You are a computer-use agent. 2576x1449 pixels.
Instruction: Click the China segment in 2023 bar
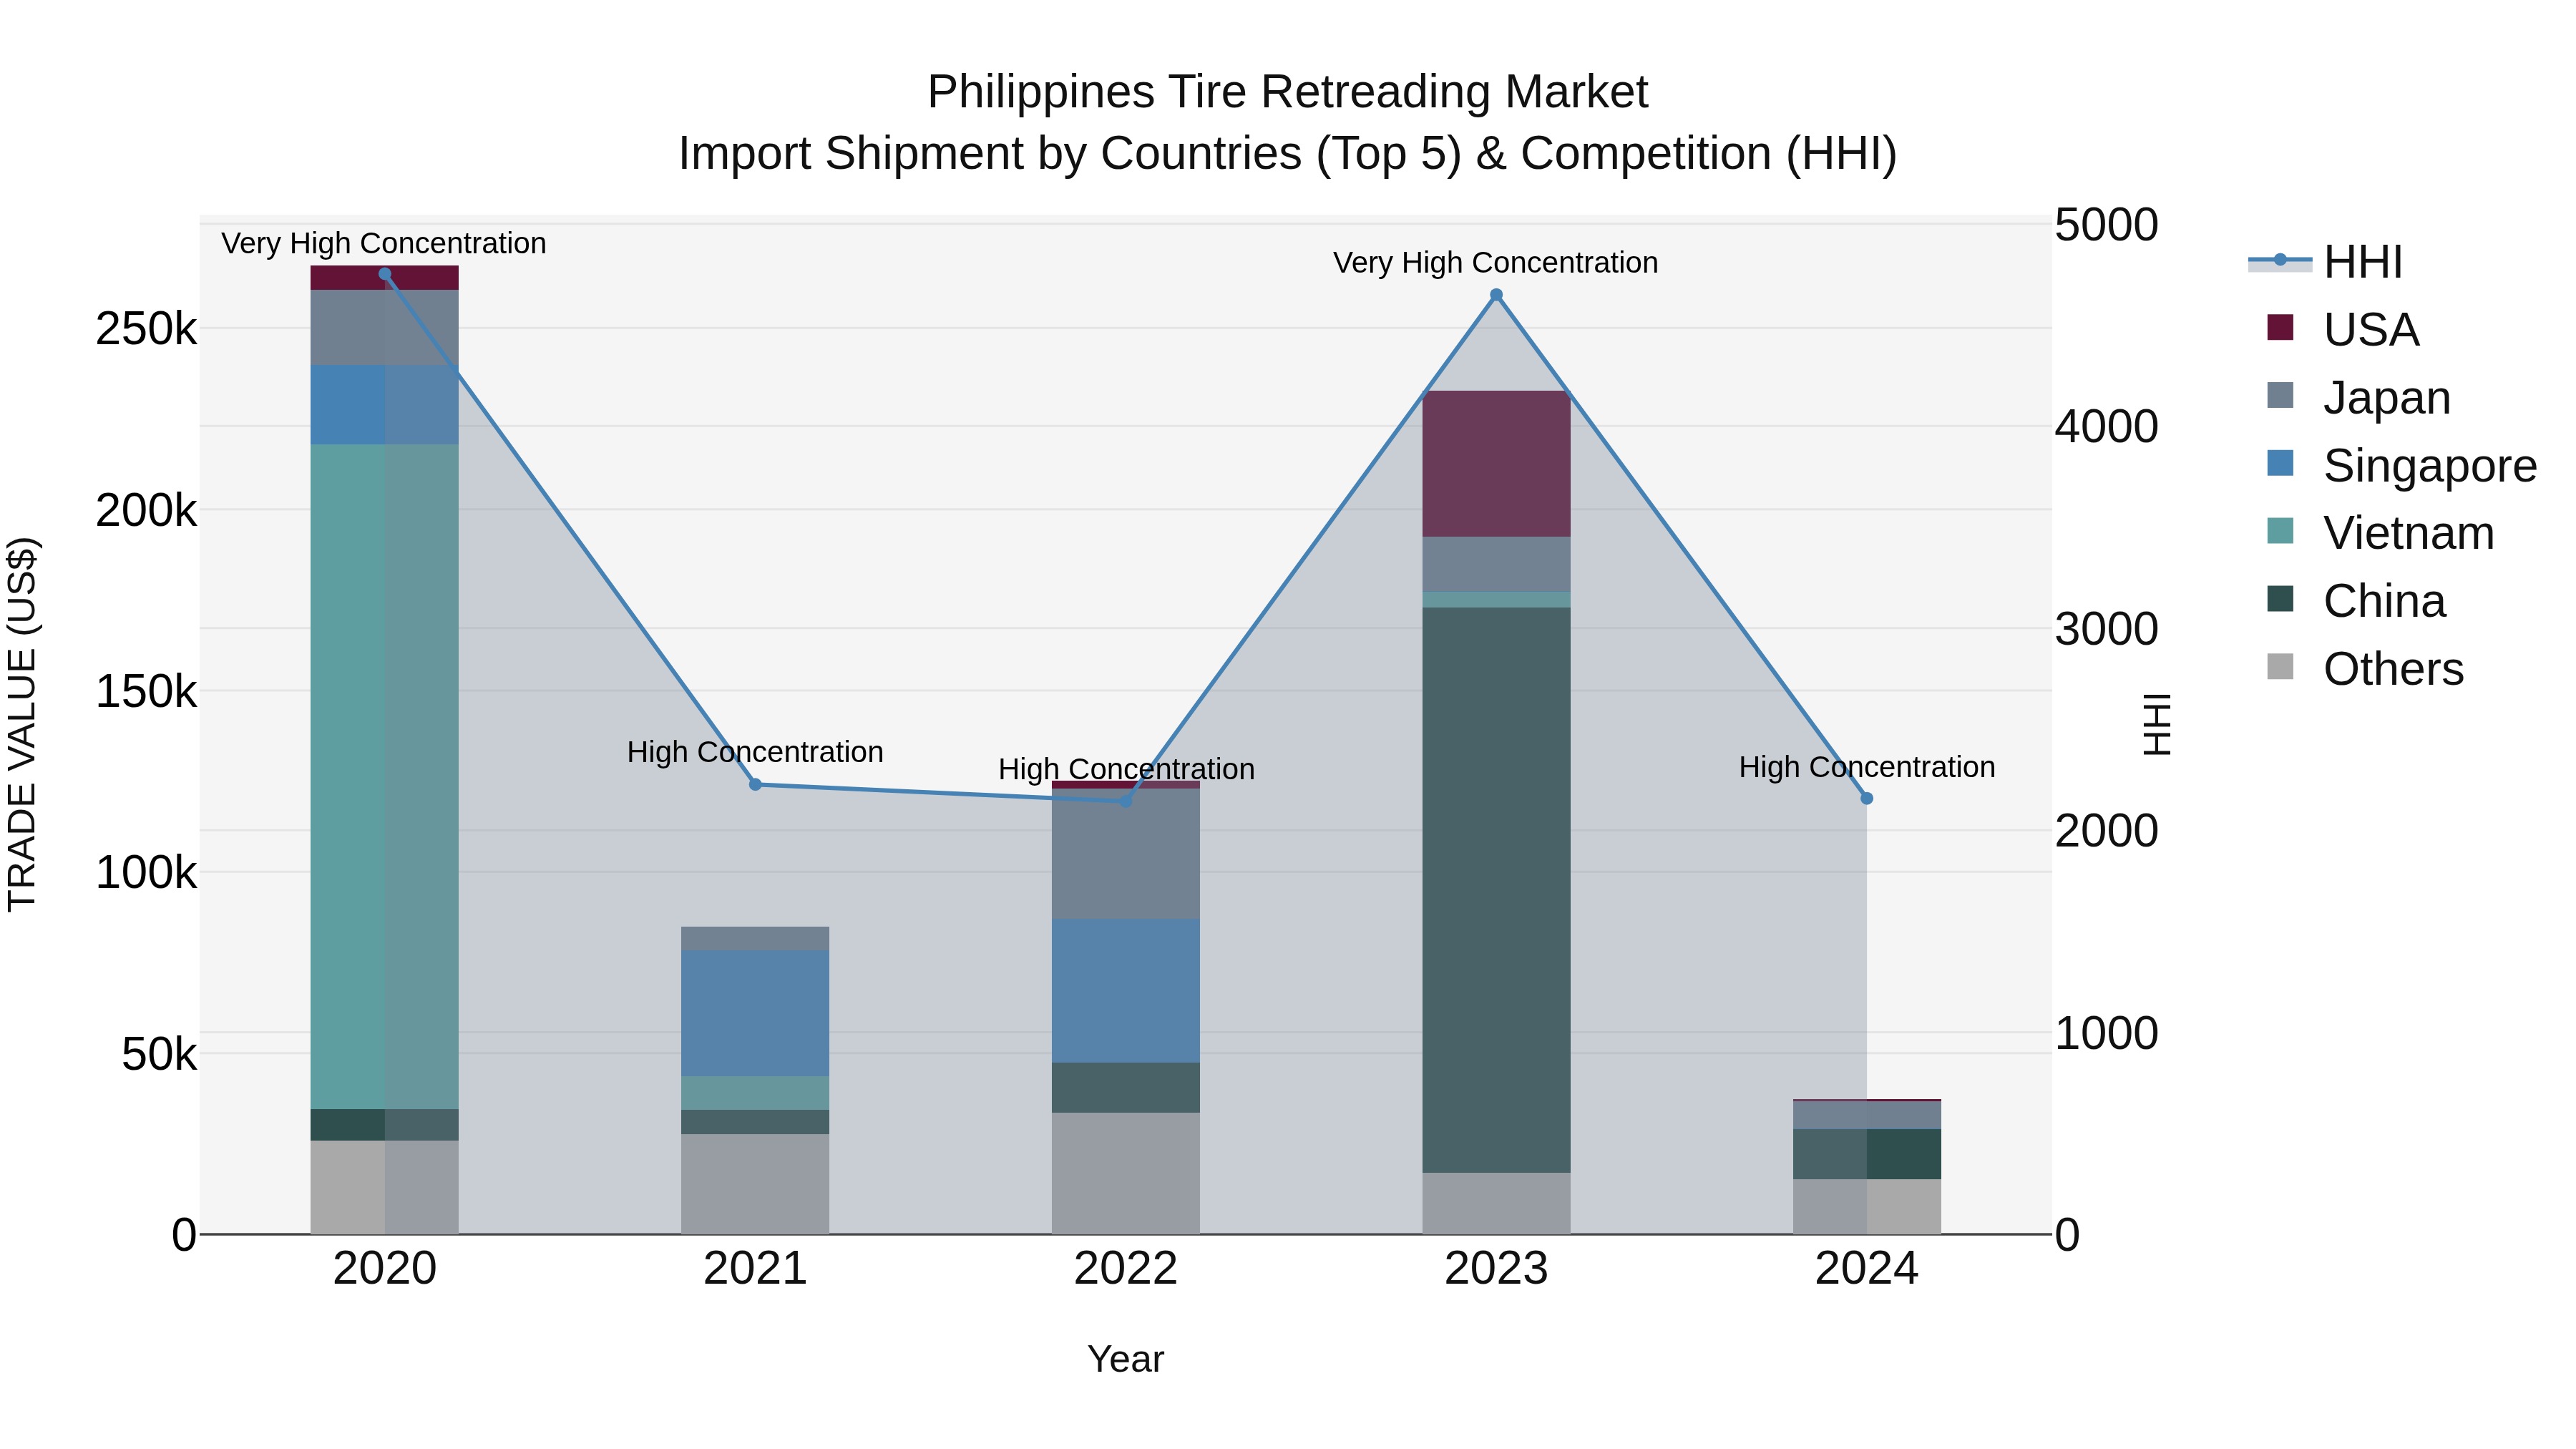point(1496,890)
